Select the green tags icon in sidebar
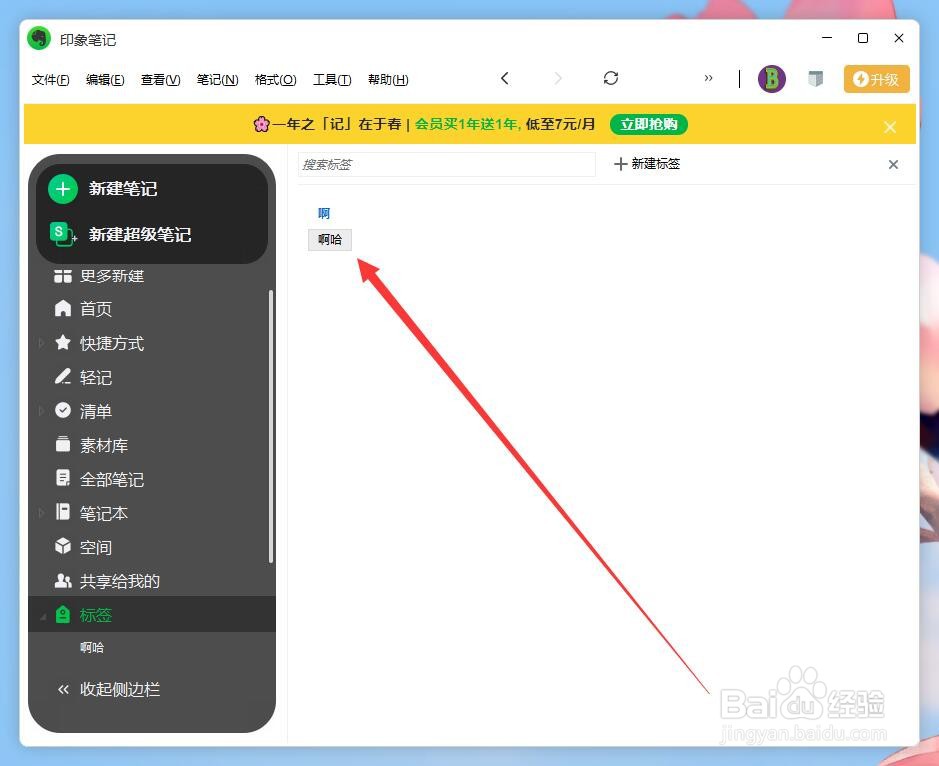This screenshot has height=766, width=939. tap(63, 614)
